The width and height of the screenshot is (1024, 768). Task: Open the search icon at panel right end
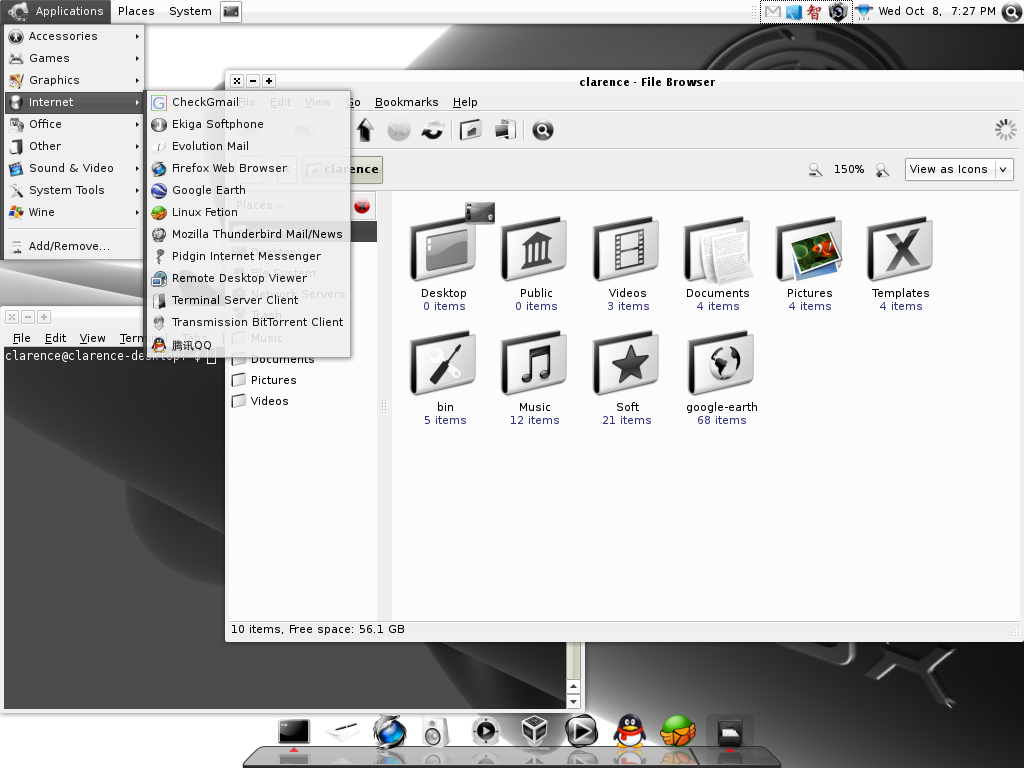point(1011,11)
